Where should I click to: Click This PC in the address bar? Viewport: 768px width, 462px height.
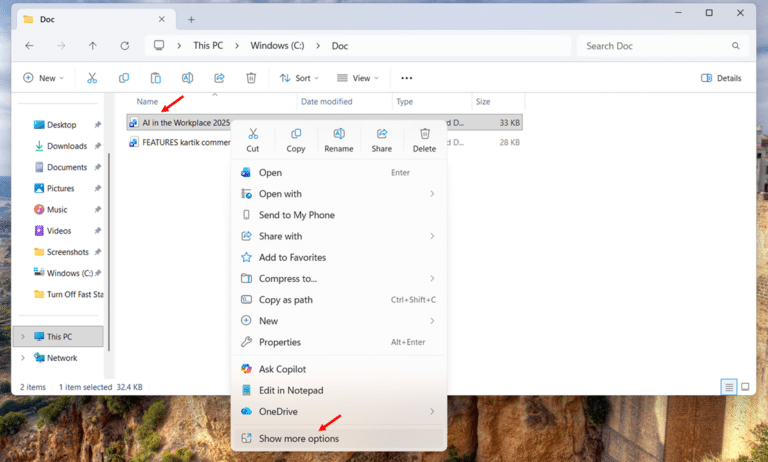pyautogui.click(x=208, y=46)
